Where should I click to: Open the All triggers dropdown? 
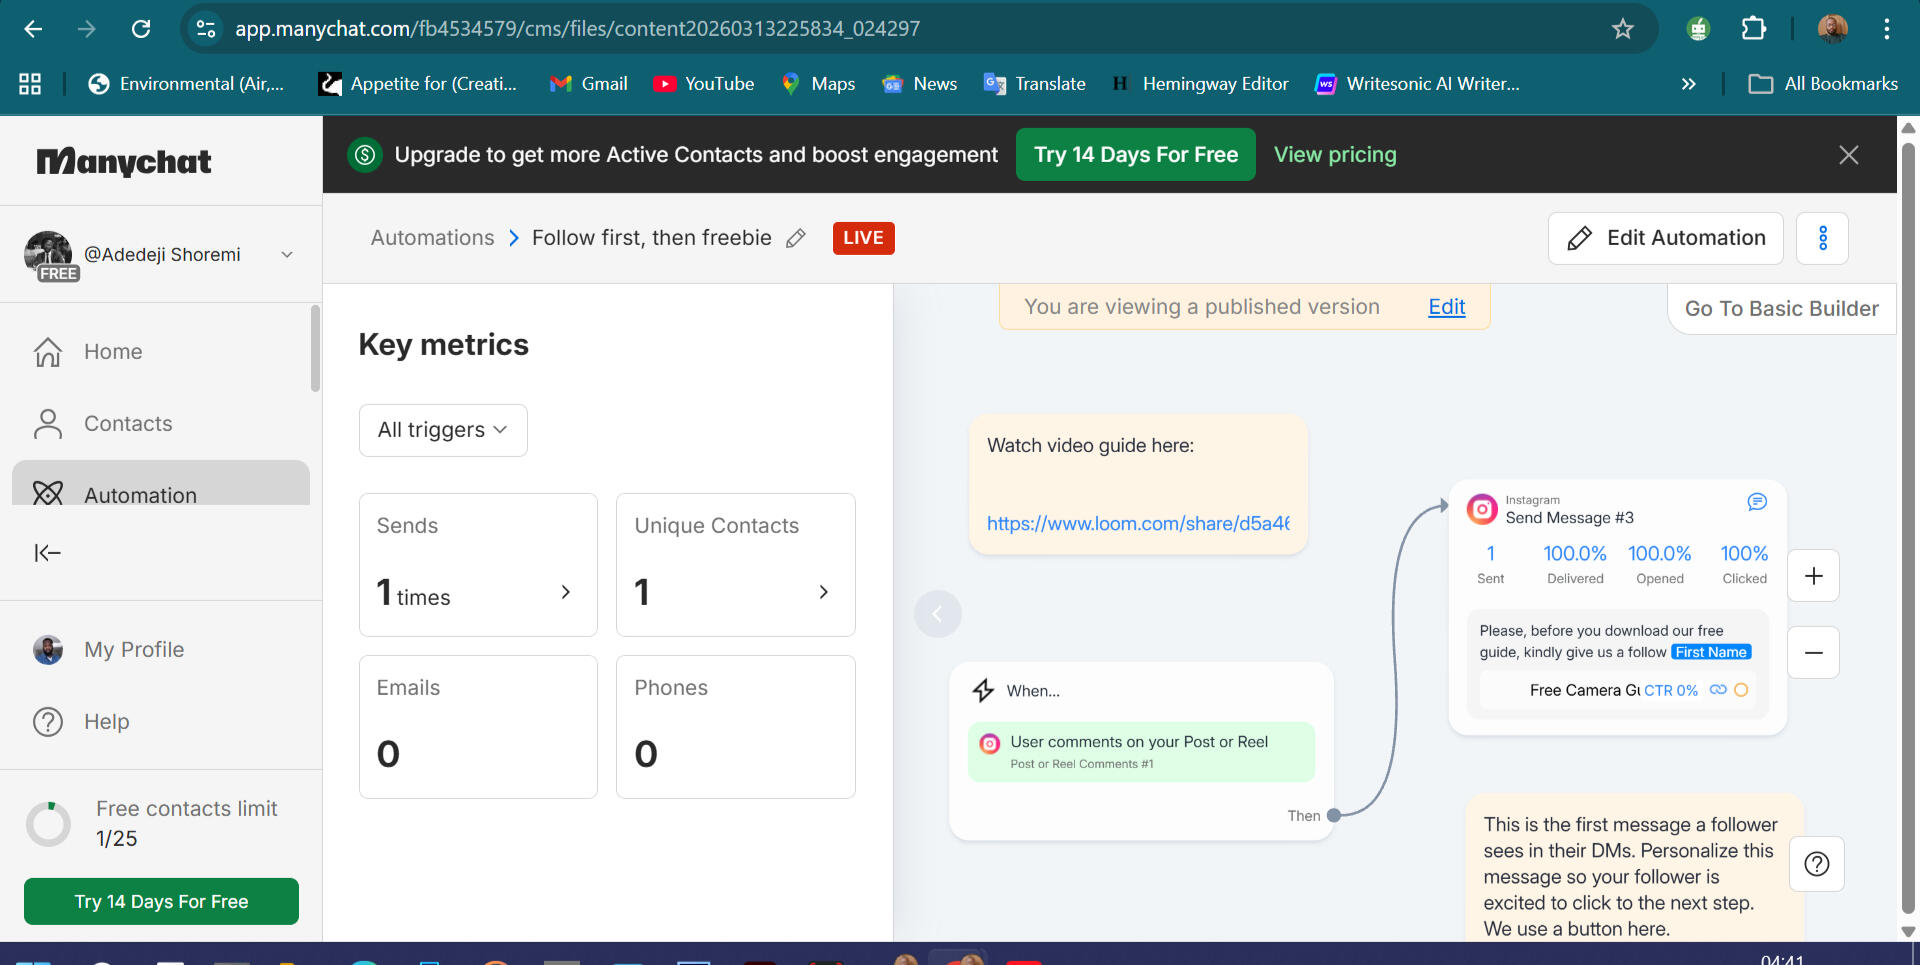[x=442, y=430]
